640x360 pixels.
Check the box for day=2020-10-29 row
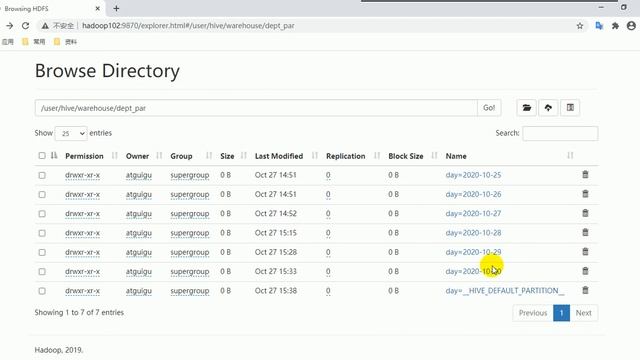point(42,252)
